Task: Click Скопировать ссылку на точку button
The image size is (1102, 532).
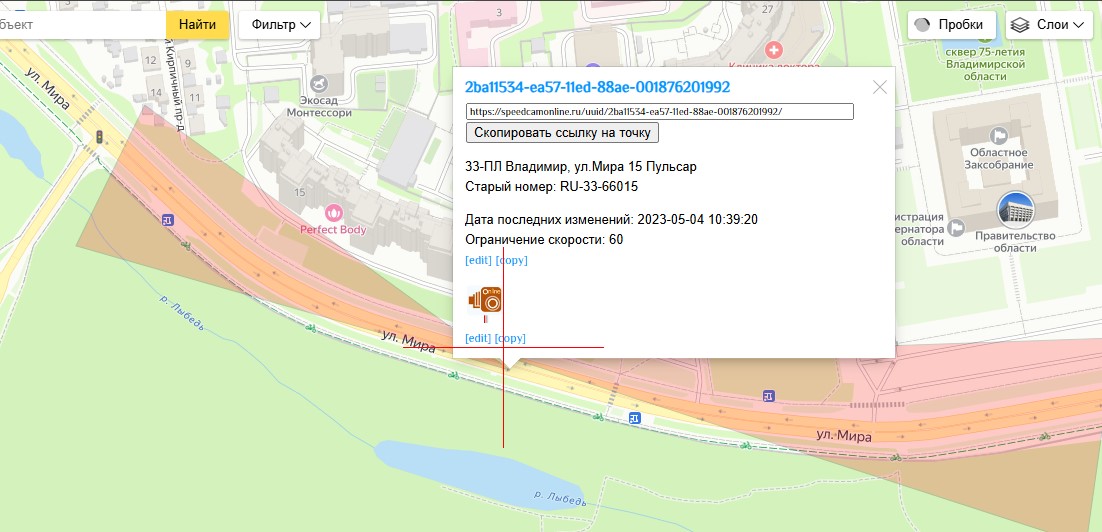Action: (562, 133)
